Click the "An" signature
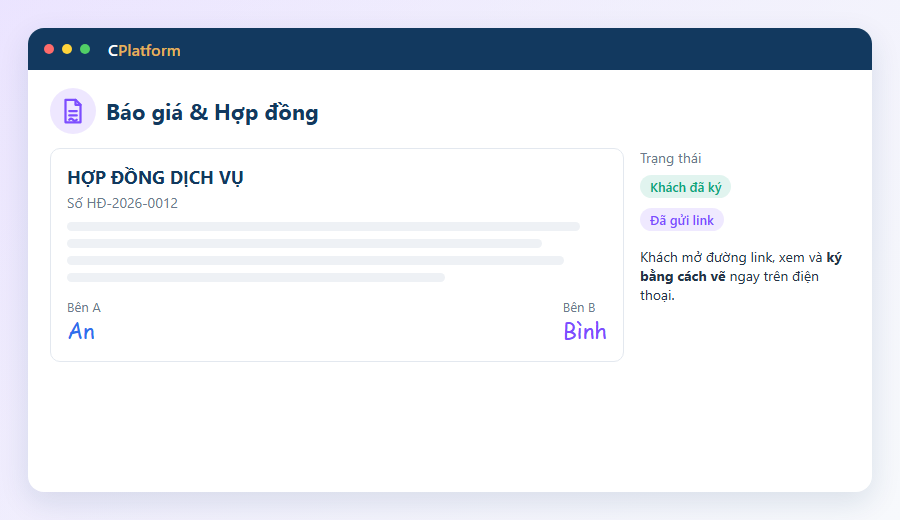This screenshot has height=520, width=900. point(82,331)
